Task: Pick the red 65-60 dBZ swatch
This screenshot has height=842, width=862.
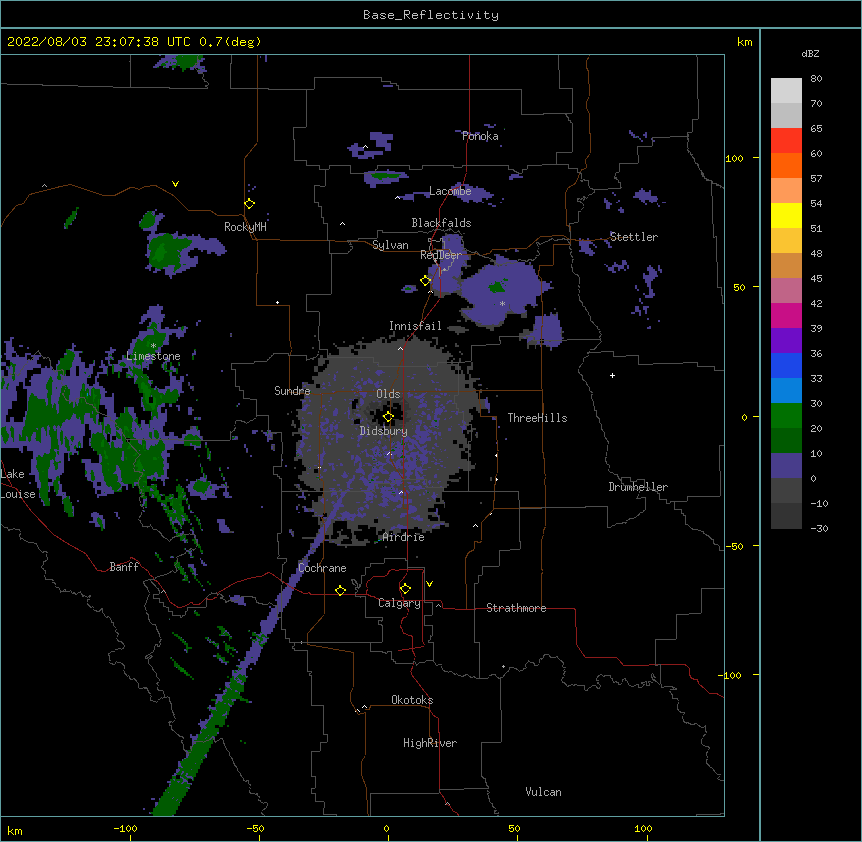Action: click(x=786, y=141)
